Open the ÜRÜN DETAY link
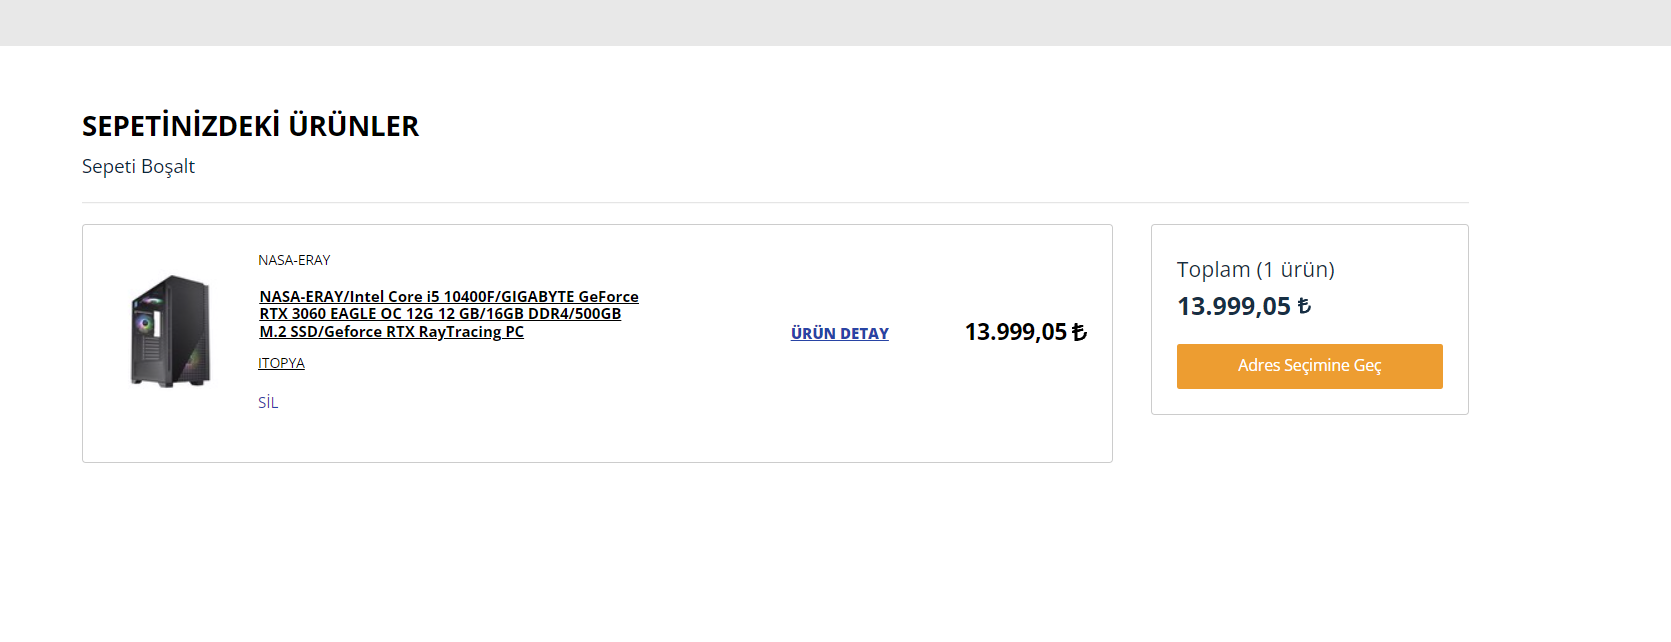The image size is (1671, 642). point(839,334)
